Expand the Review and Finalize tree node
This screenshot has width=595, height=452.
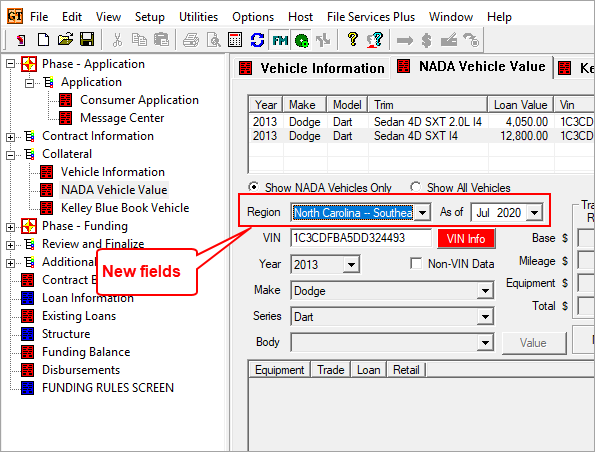click(11, 245)
